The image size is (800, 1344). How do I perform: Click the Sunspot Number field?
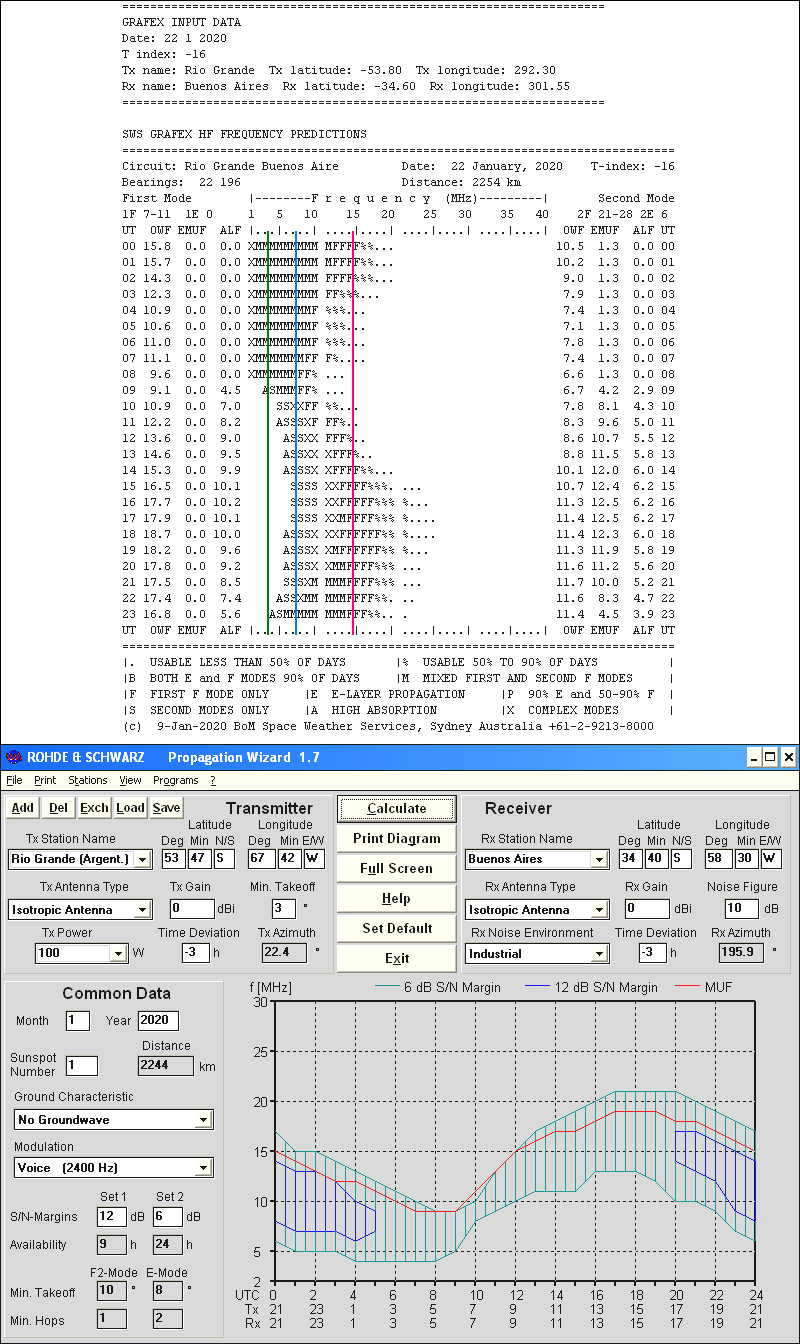pos(82,1066)
